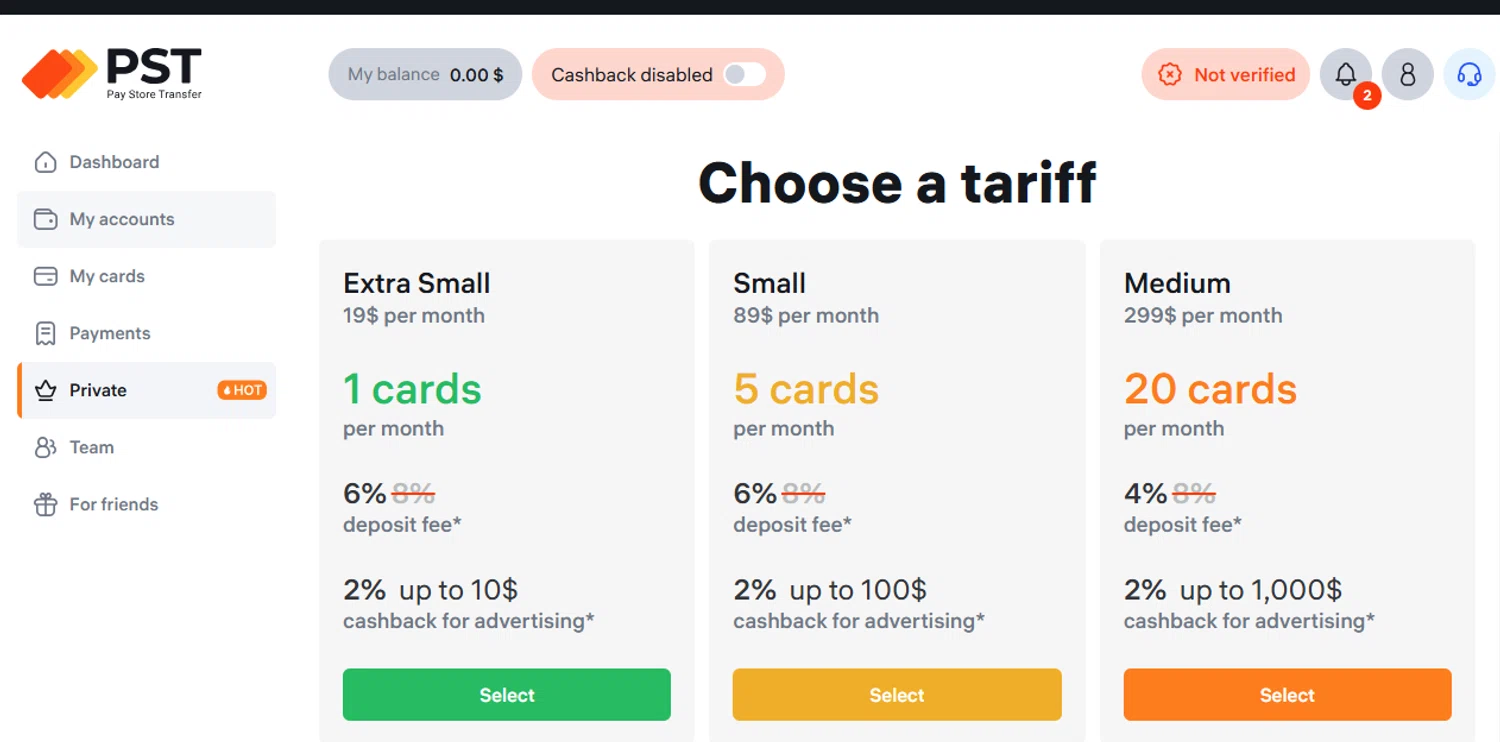This screenshot has height=742, width=1500.
Task: Open the Team menu item
Action: pyautogui.click(x=92, y=447)
